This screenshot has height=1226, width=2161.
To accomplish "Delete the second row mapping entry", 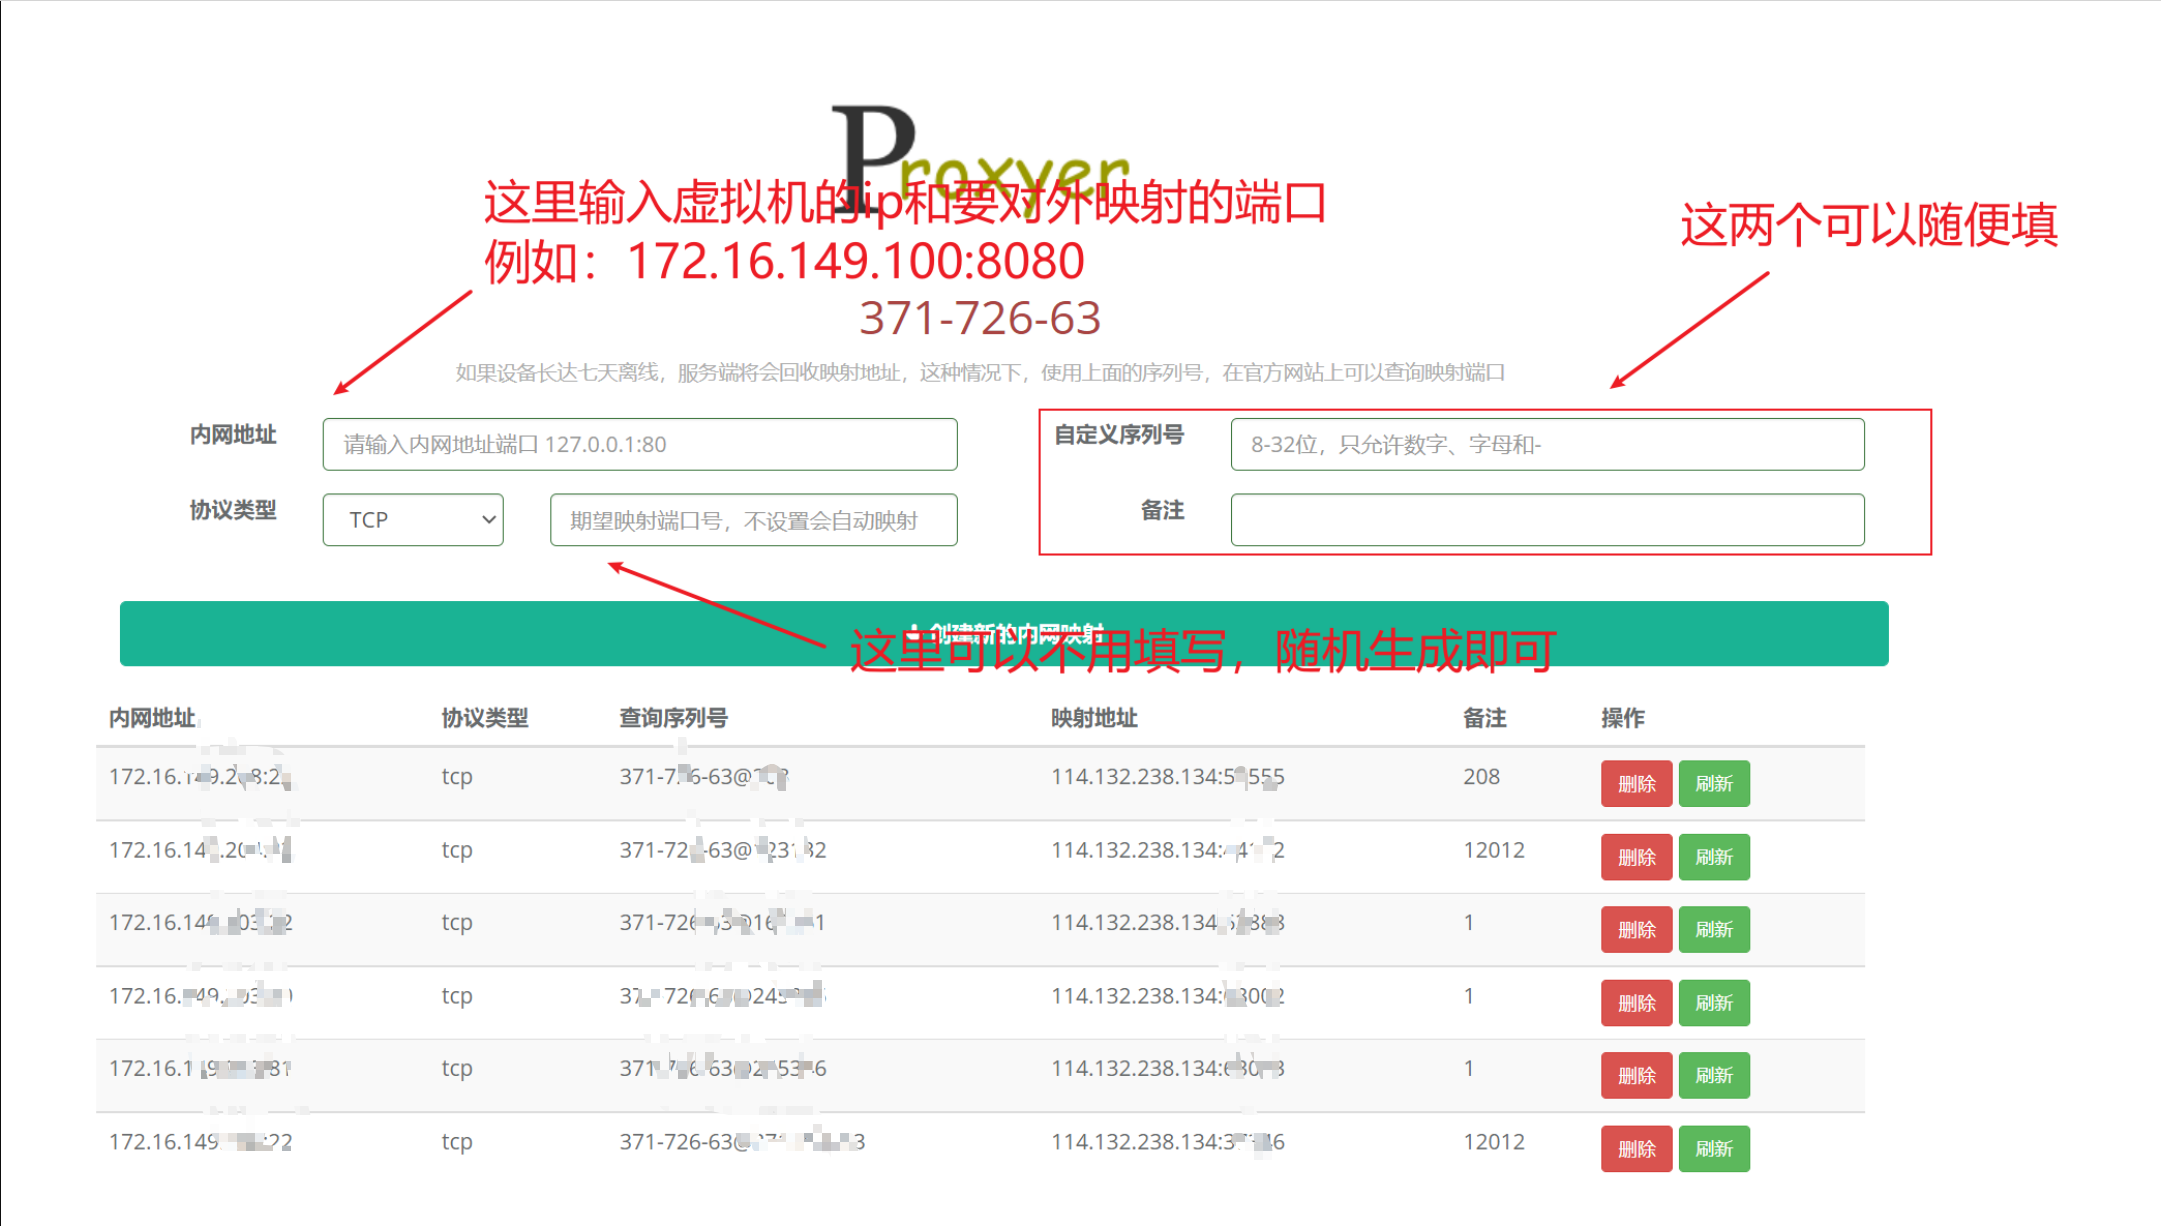I will click(1635, 857).
